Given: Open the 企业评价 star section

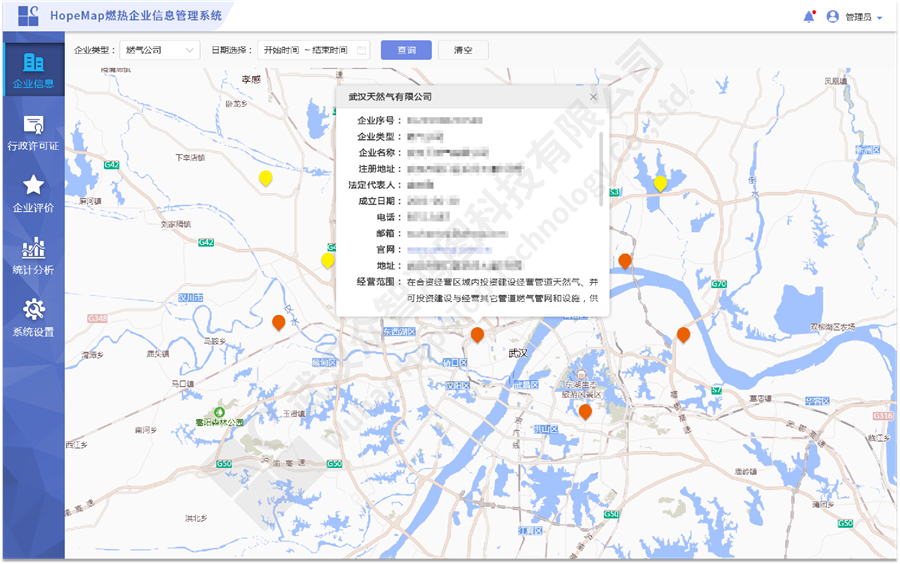Looking at the screenshot, I should [33, 194].
